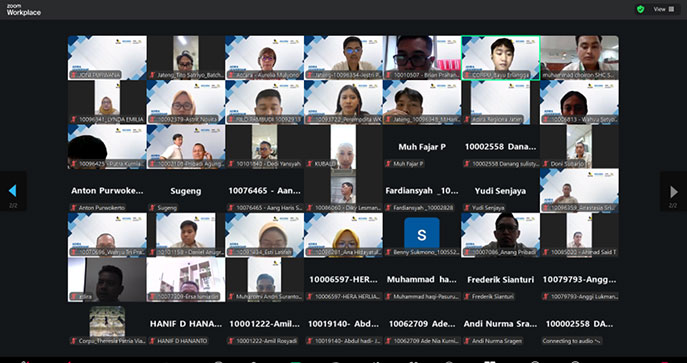The image size is (687, 363).
Task: Click Zoom Workplace logo
Action: 24,10
